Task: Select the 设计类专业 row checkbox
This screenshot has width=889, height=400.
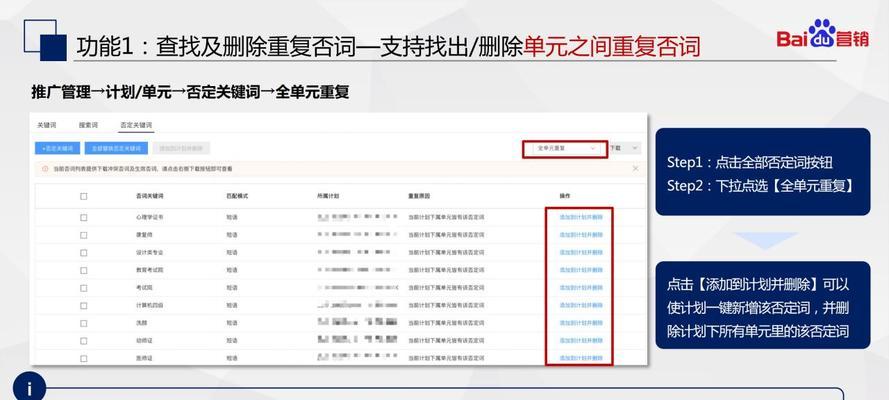Action: (x=84, y=253)
